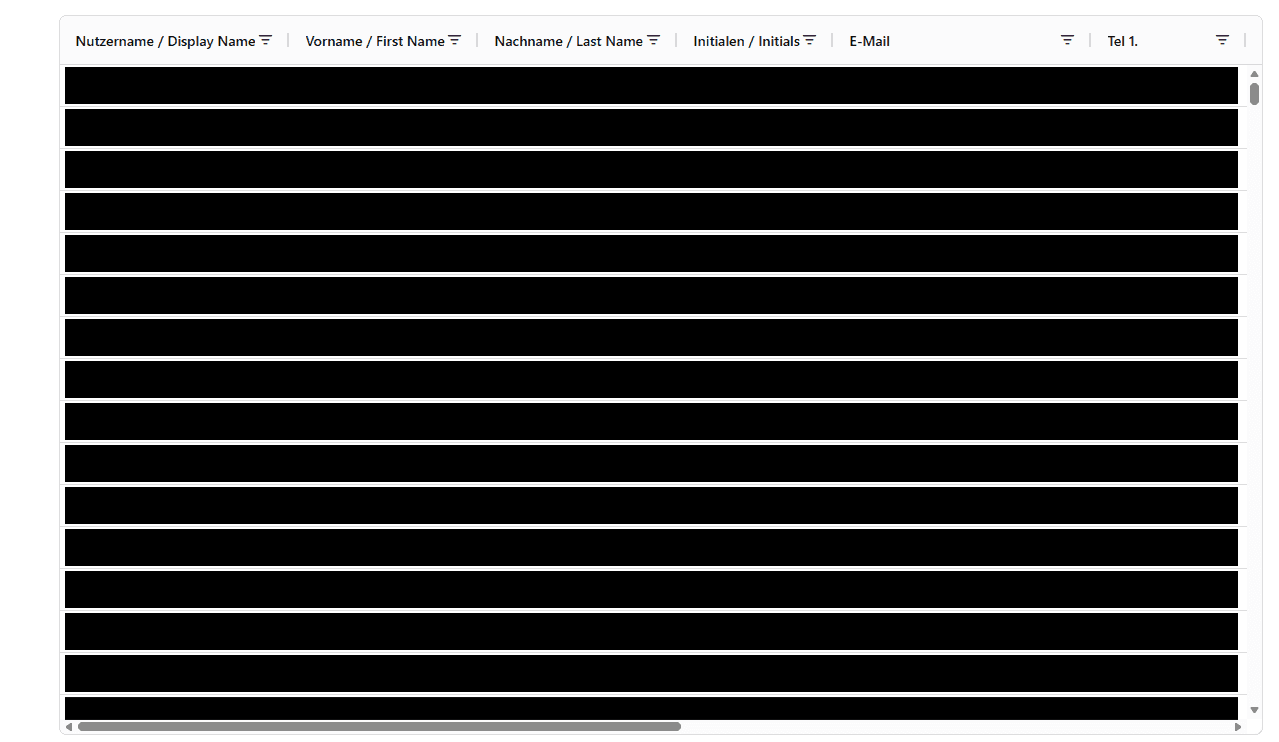
Task: Click the horizontal scrollbar thumb
Action: [380, 727]
